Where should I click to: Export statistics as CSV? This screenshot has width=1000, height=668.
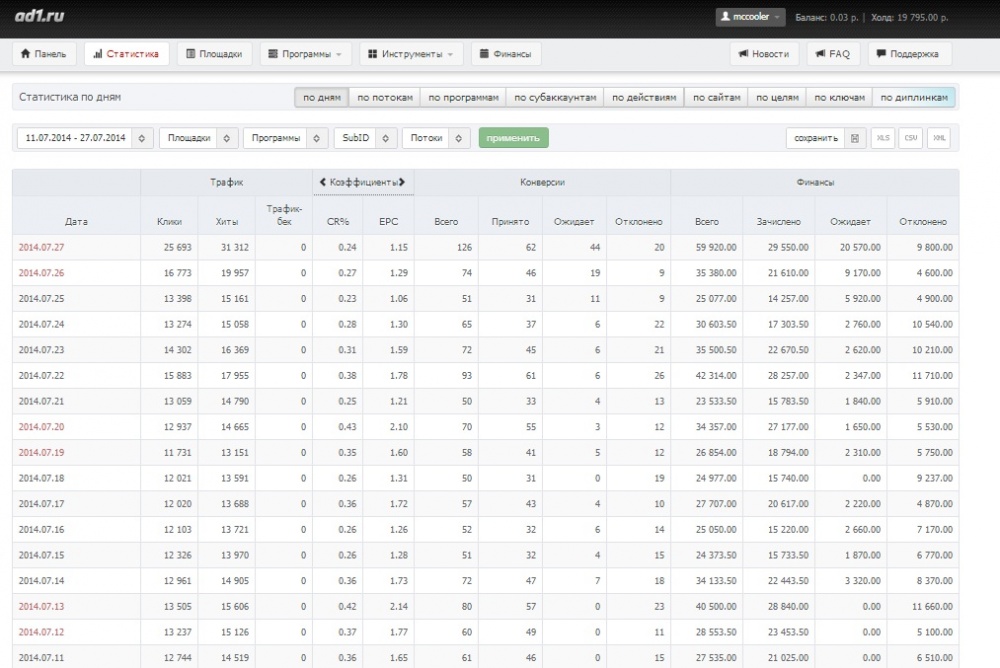(x=911, y=138)
